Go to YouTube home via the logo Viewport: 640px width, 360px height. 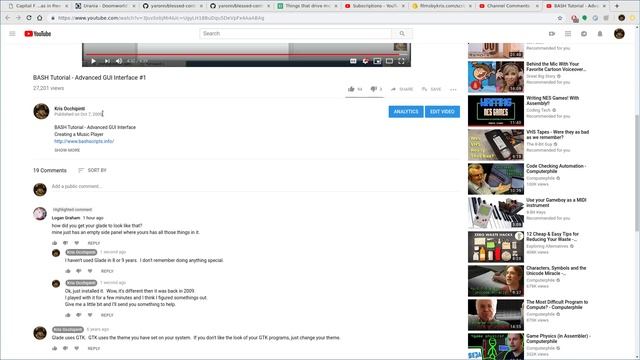point(38,33)
